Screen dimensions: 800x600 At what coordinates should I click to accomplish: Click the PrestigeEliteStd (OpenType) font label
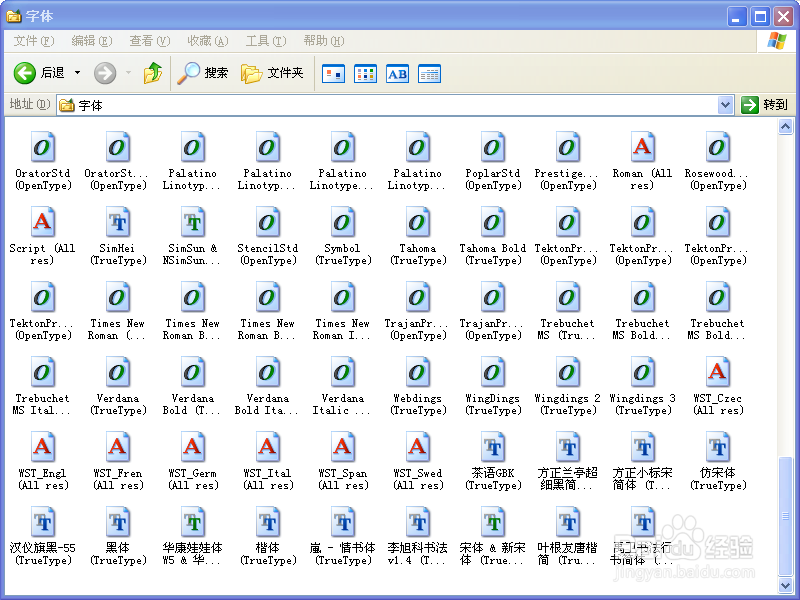[567, 180]
